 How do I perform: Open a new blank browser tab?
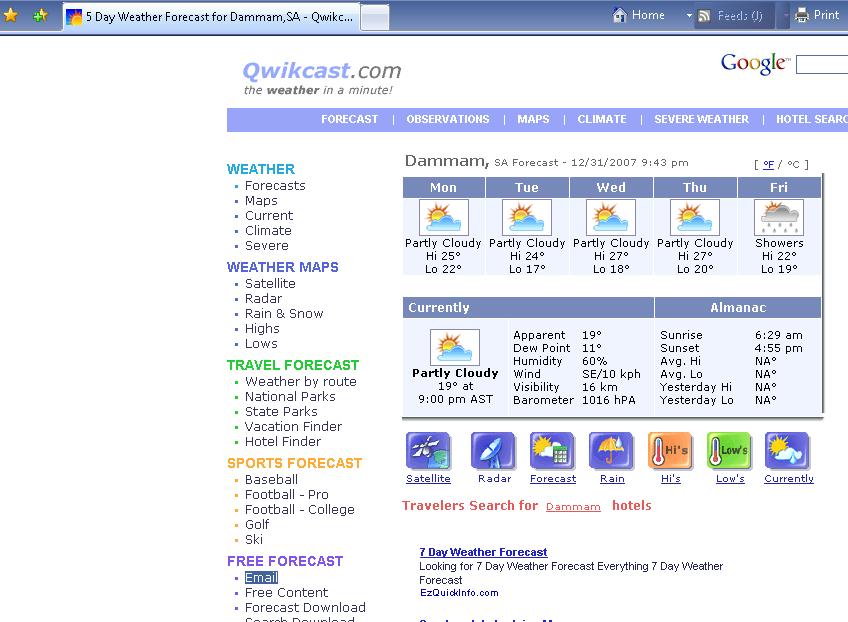click(374, 17)
